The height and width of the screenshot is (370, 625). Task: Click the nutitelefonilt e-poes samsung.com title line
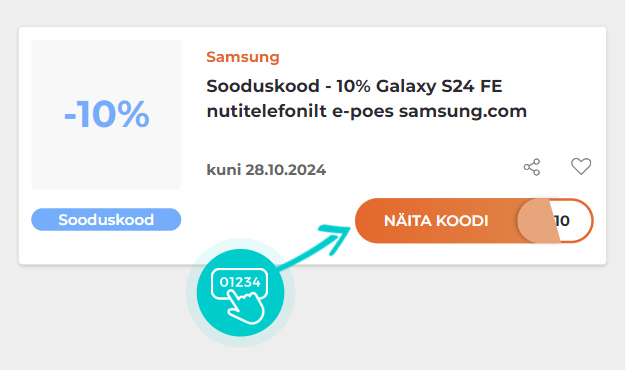click(367, 111)
